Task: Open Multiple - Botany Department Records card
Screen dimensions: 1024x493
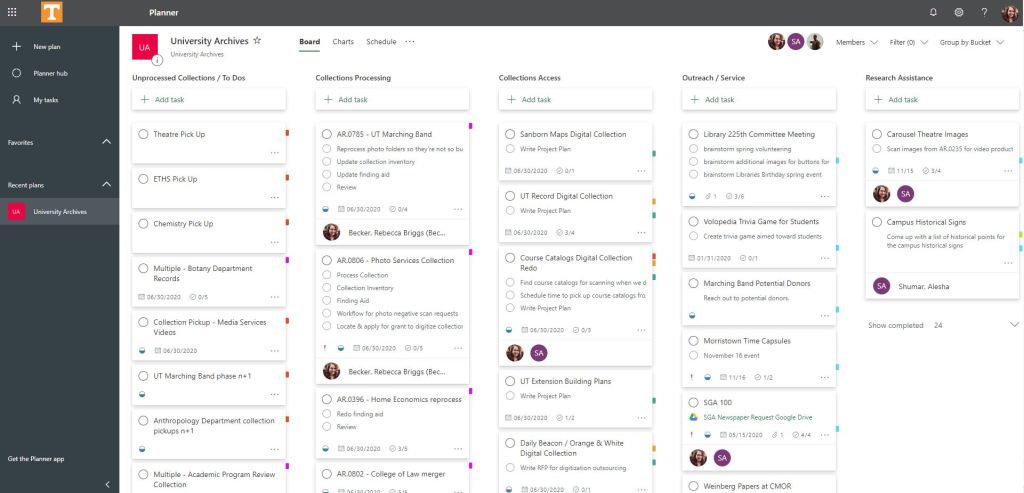Action: [209, 281]
